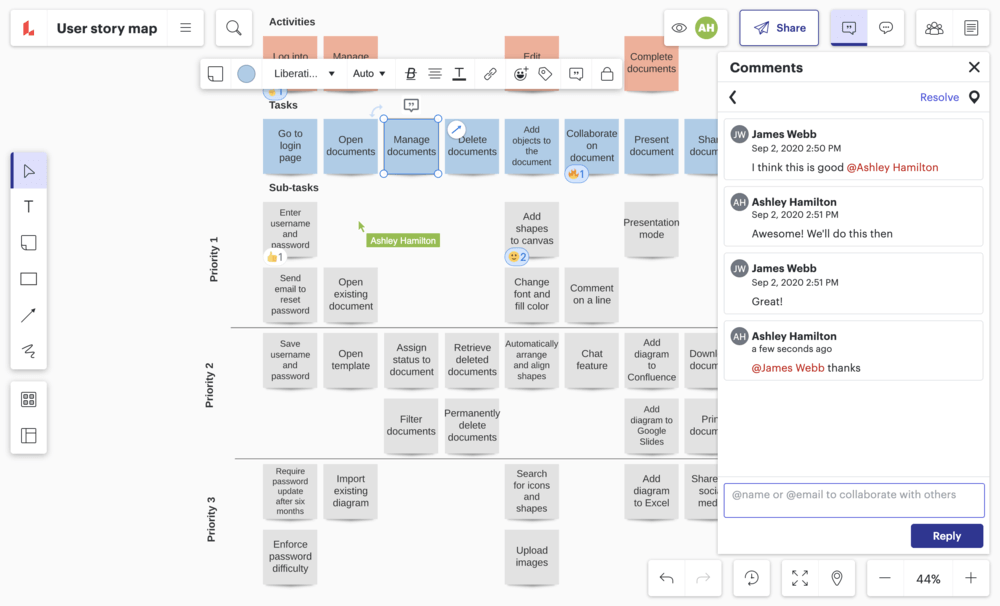Click Resolve link in comments panel
The height and width of the screenshot is (606, 1000).
939,97
